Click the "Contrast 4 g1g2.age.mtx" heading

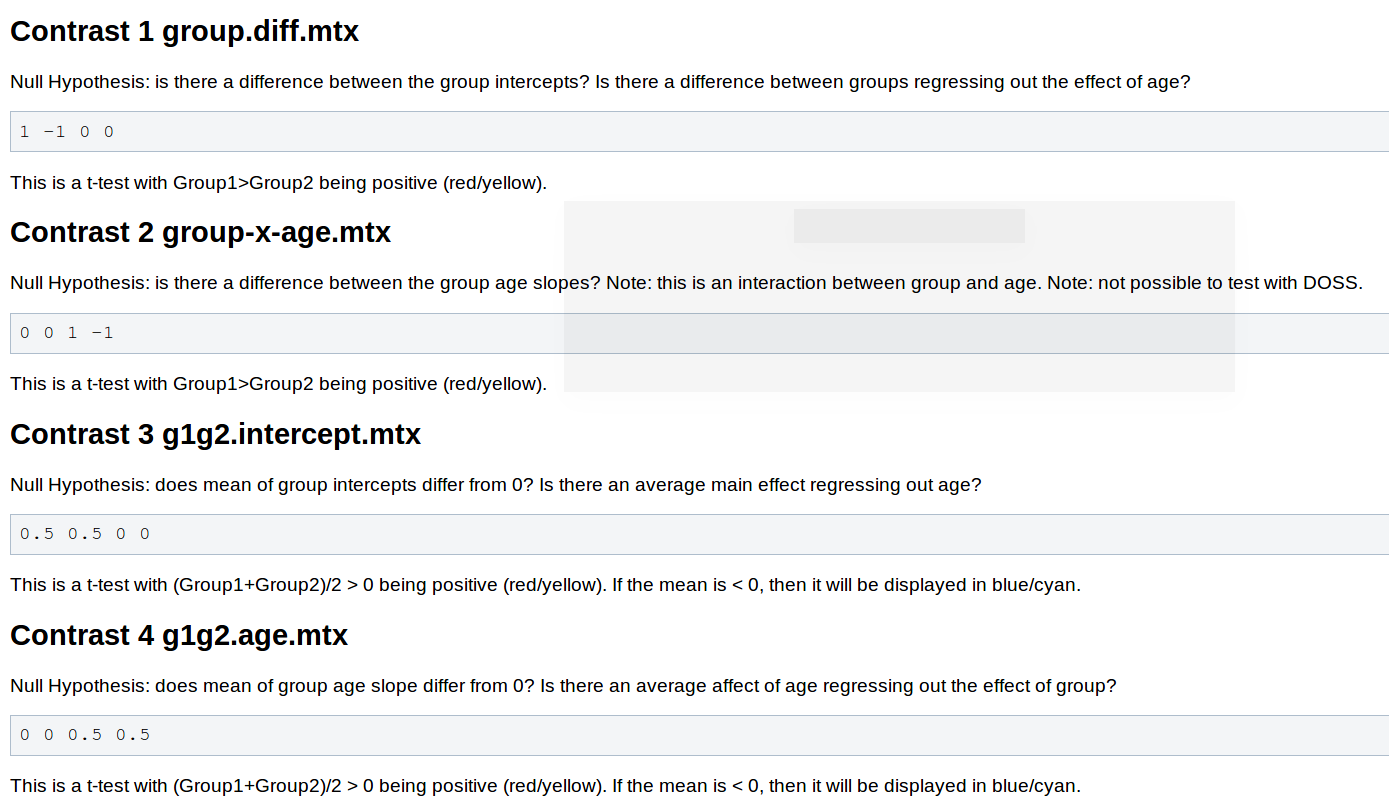(x=179, y=636)
